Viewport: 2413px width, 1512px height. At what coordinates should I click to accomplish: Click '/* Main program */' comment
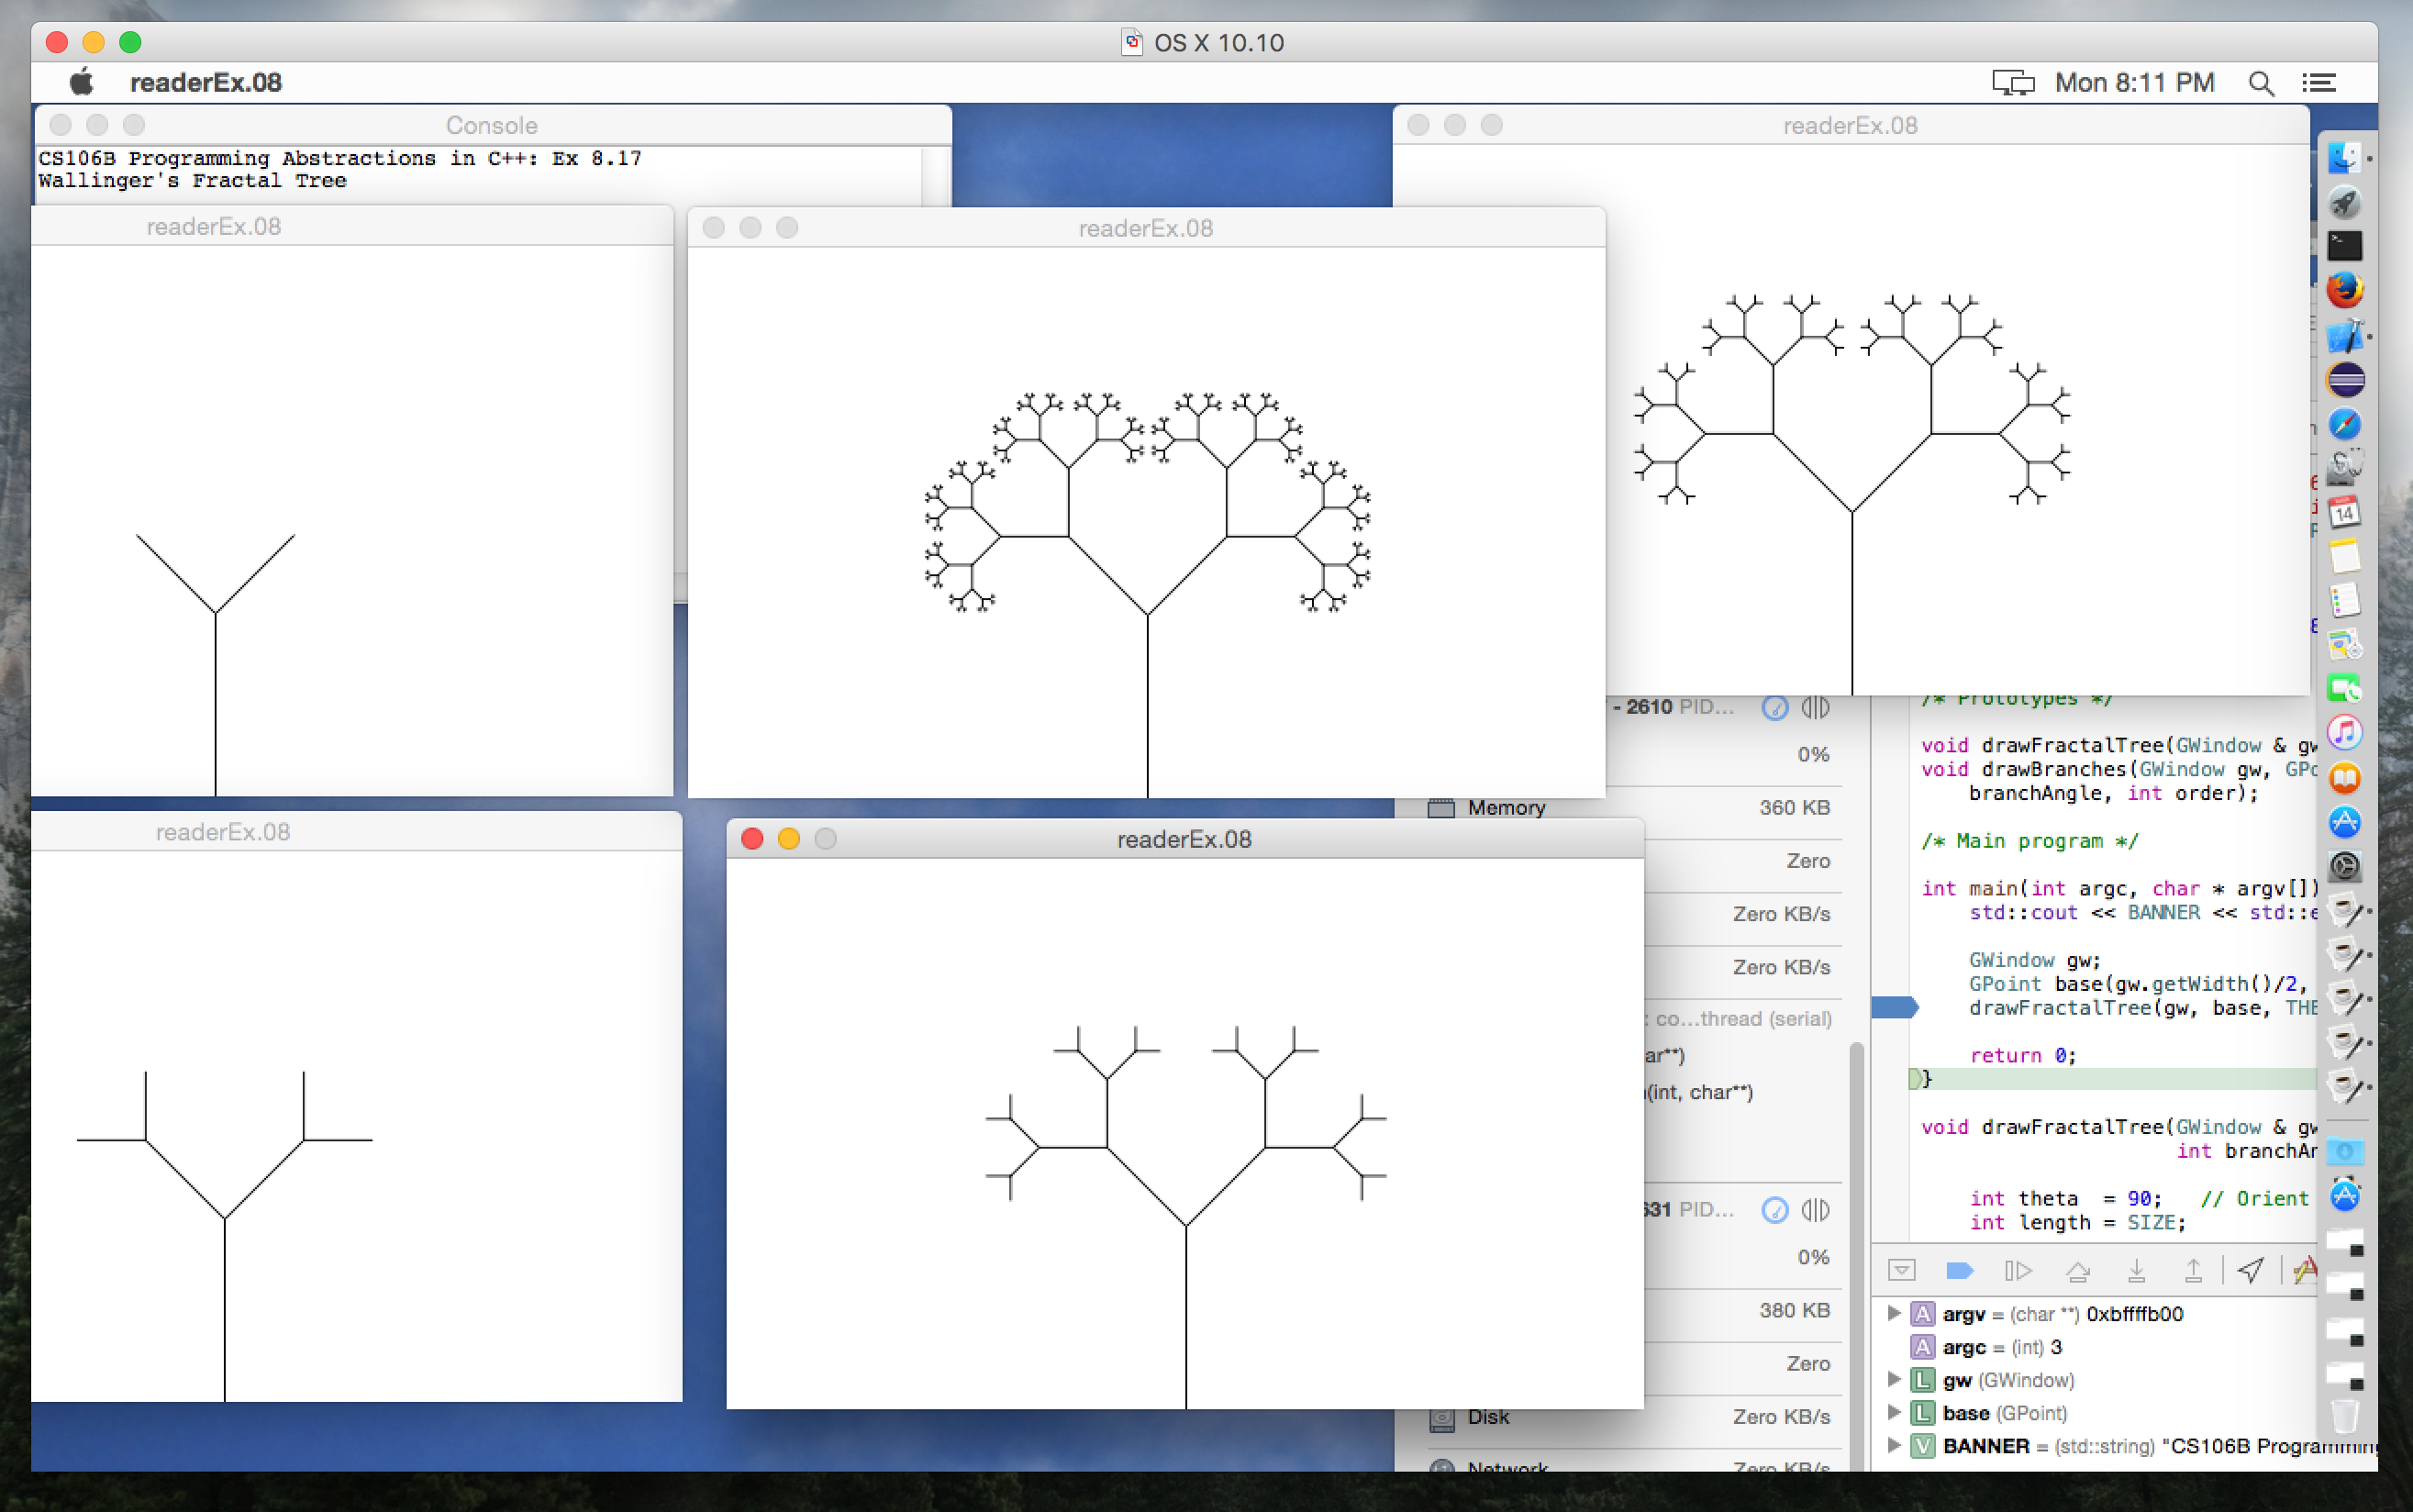[x=2029, y=840]
